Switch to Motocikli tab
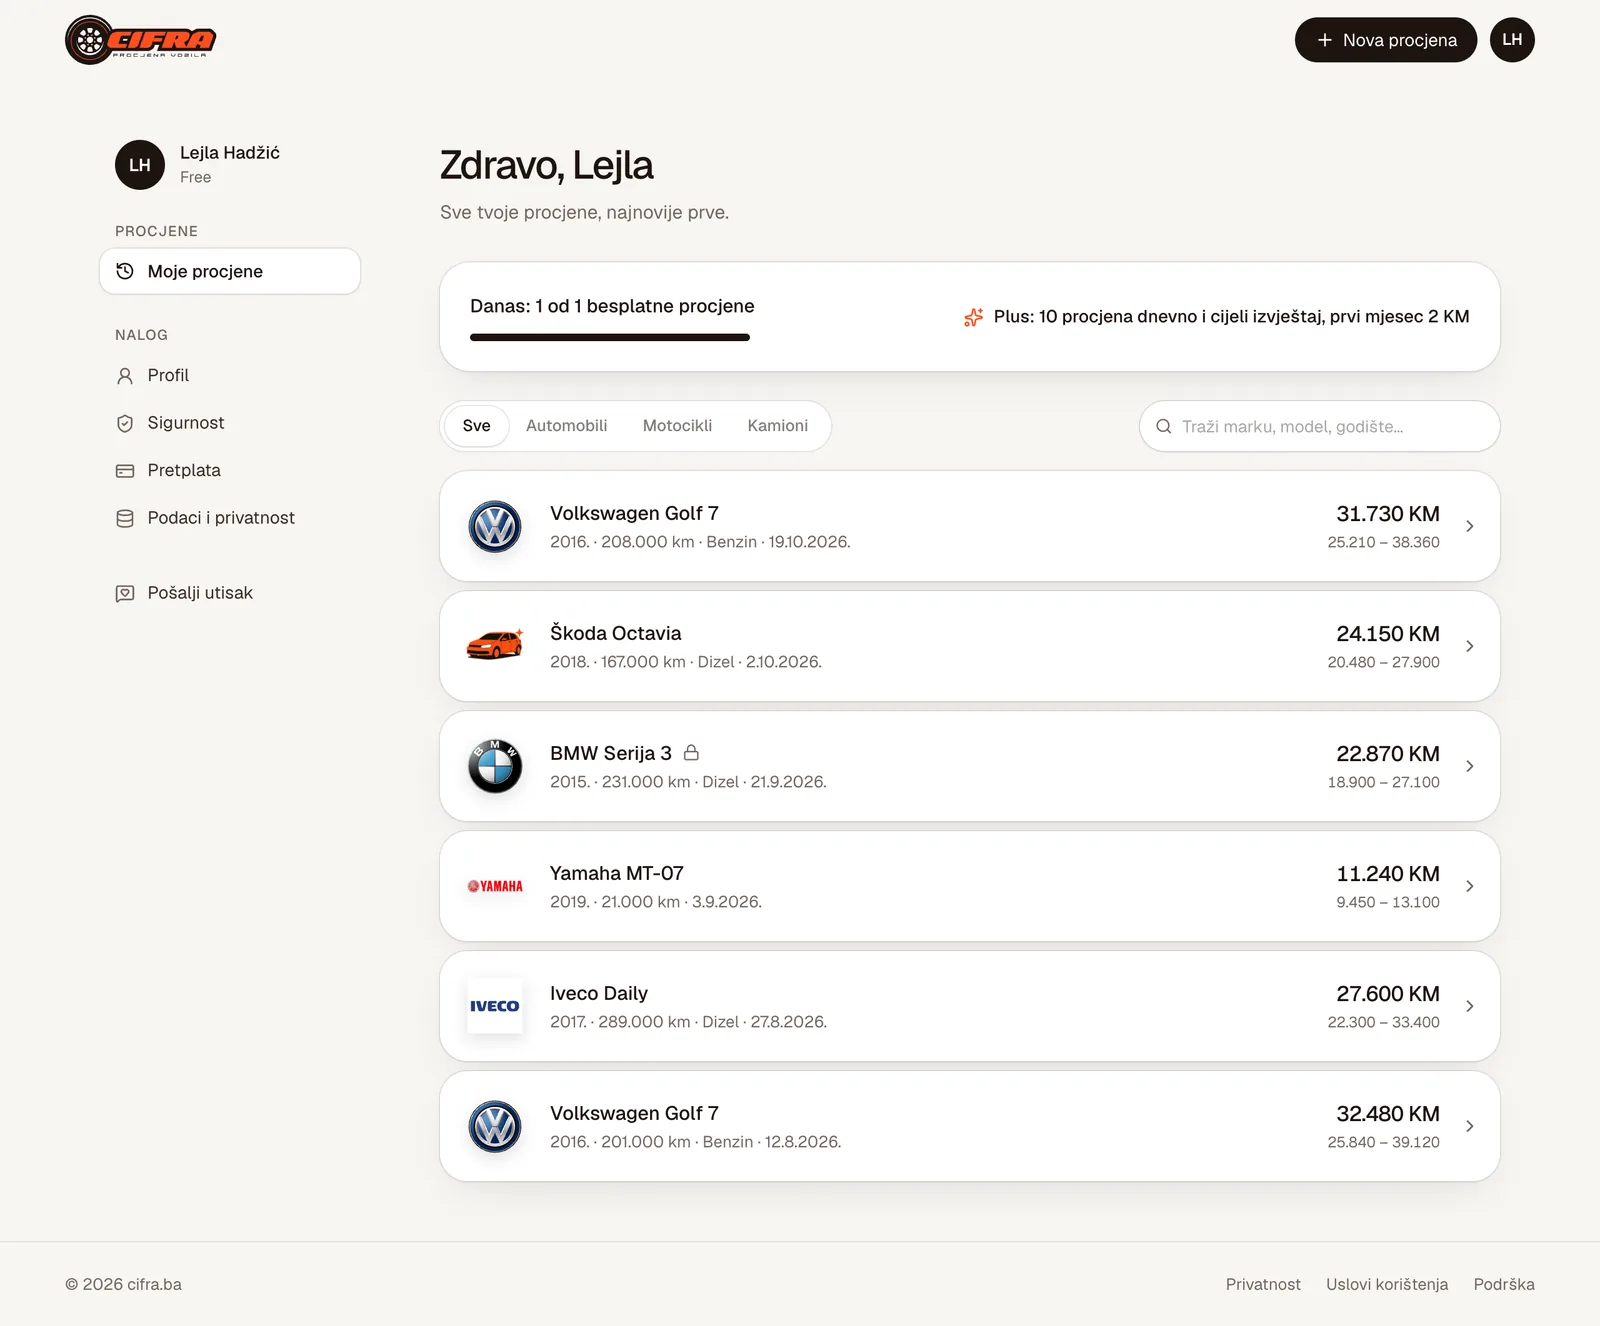 click(x=678, y=426)
